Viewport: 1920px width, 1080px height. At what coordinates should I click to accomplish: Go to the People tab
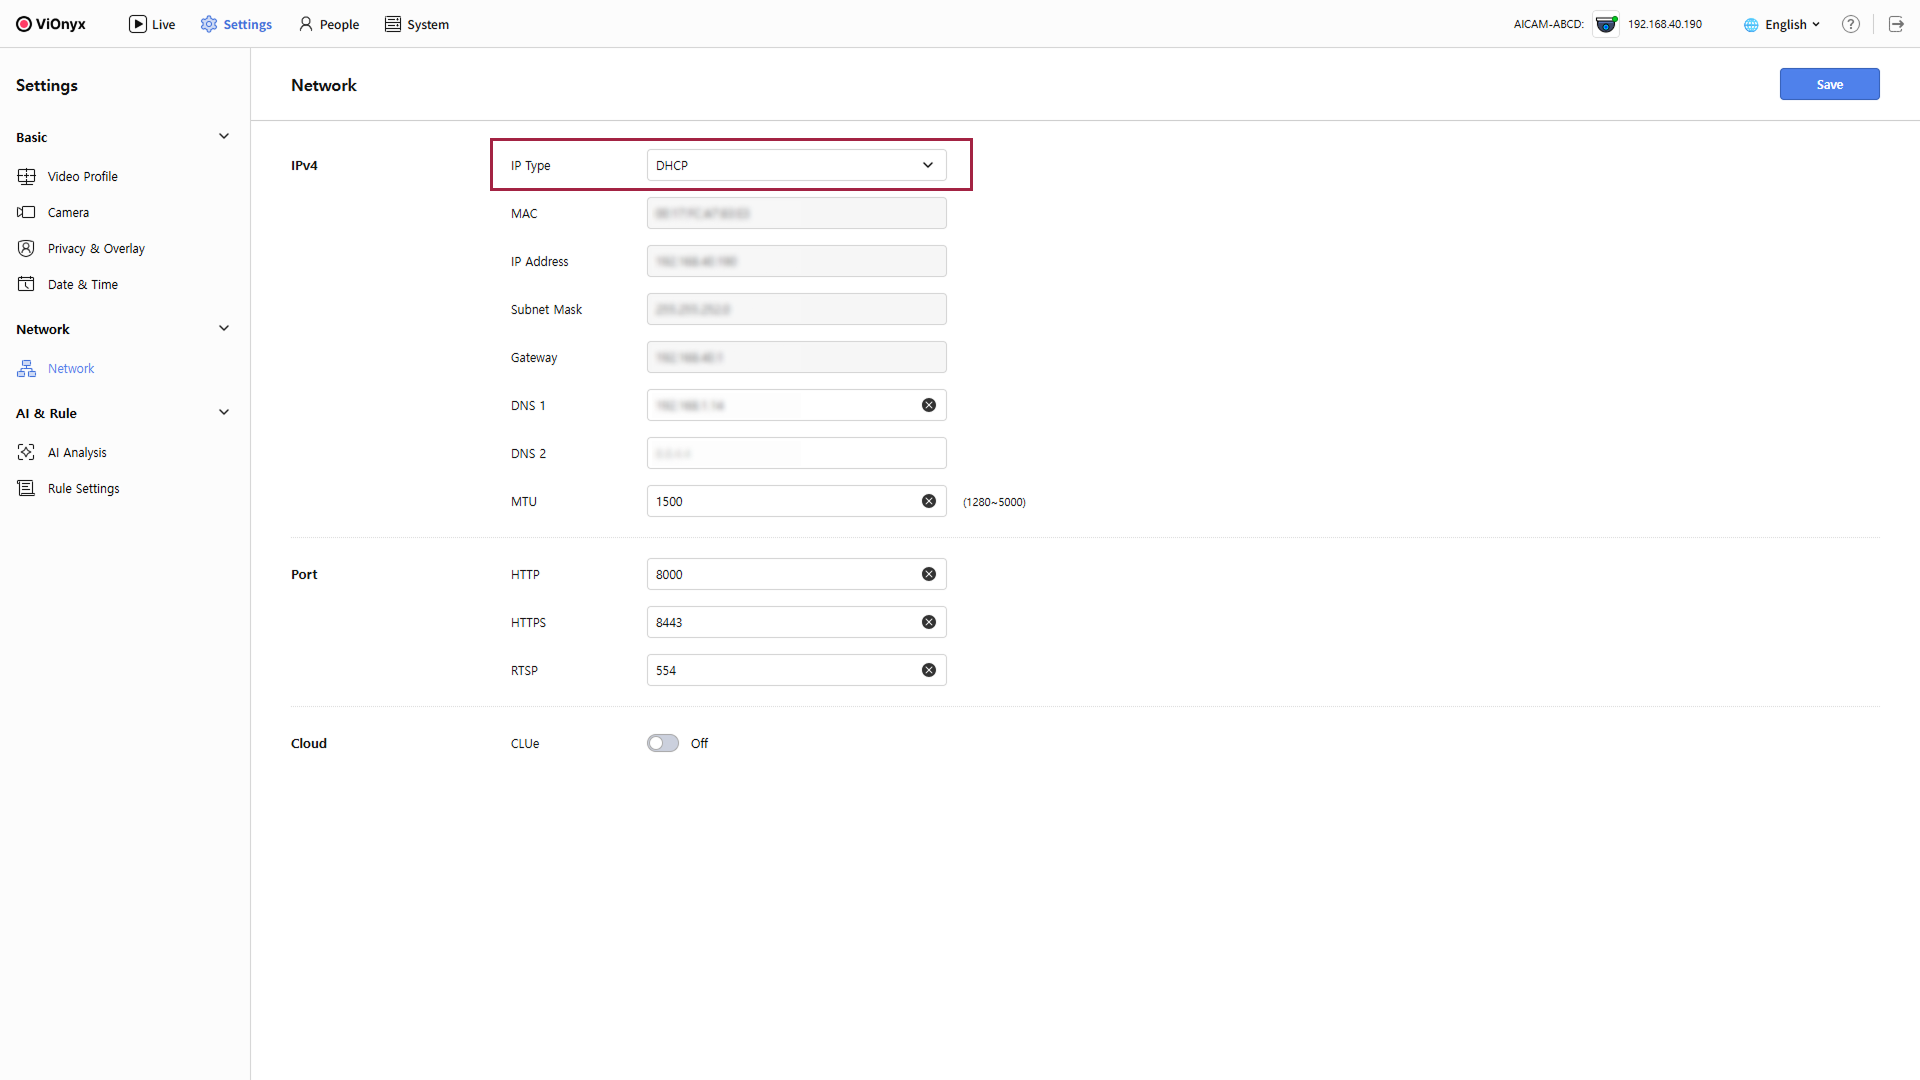(x=329, y=25)
